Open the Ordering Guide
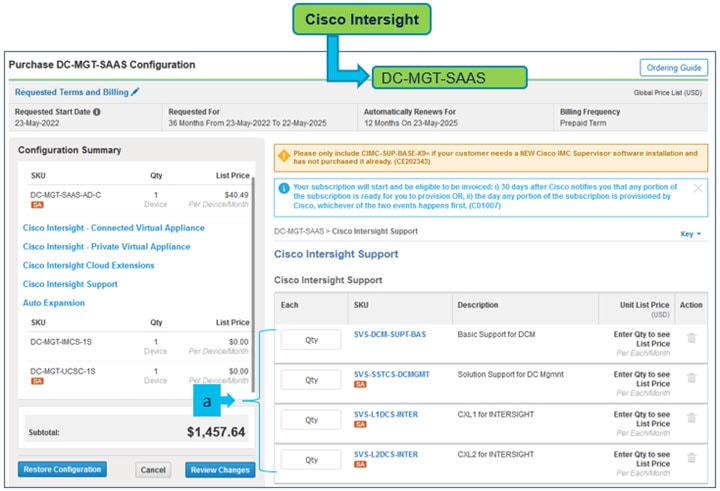Viewport: 720px width, 491px height. click(674, 68)
